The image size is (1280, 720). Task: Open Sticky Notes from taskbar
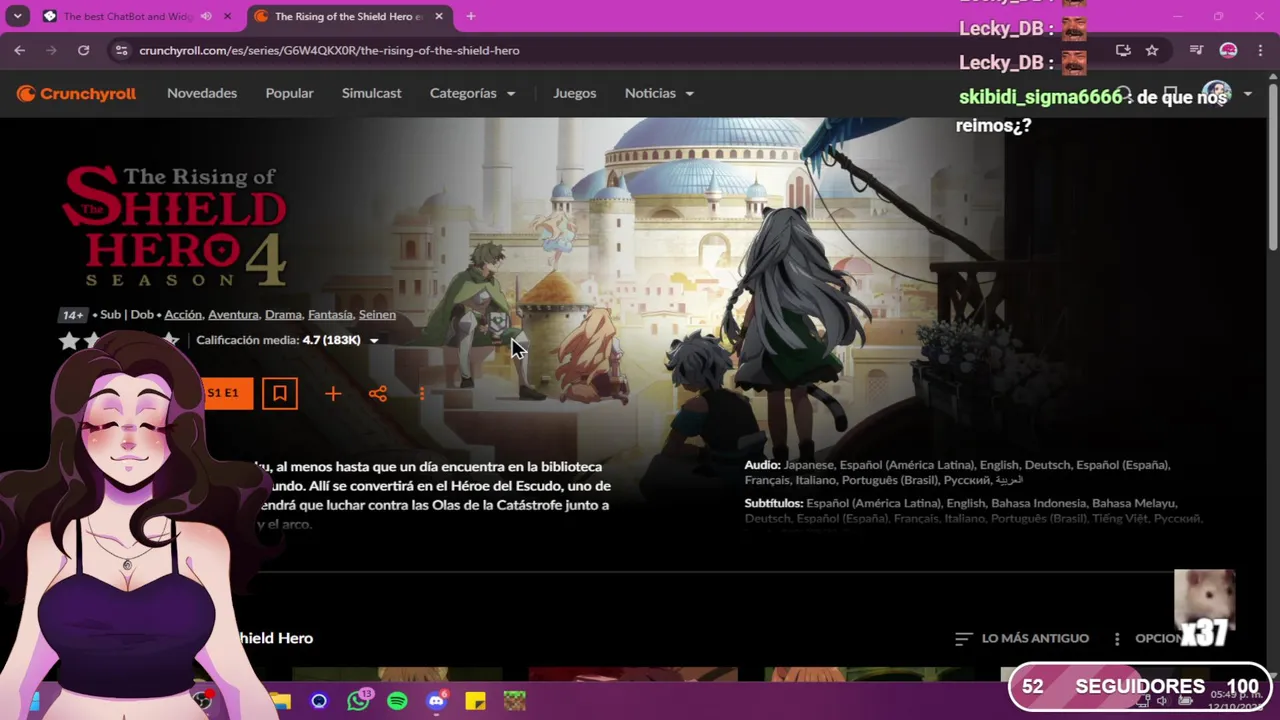click(475, 701)
